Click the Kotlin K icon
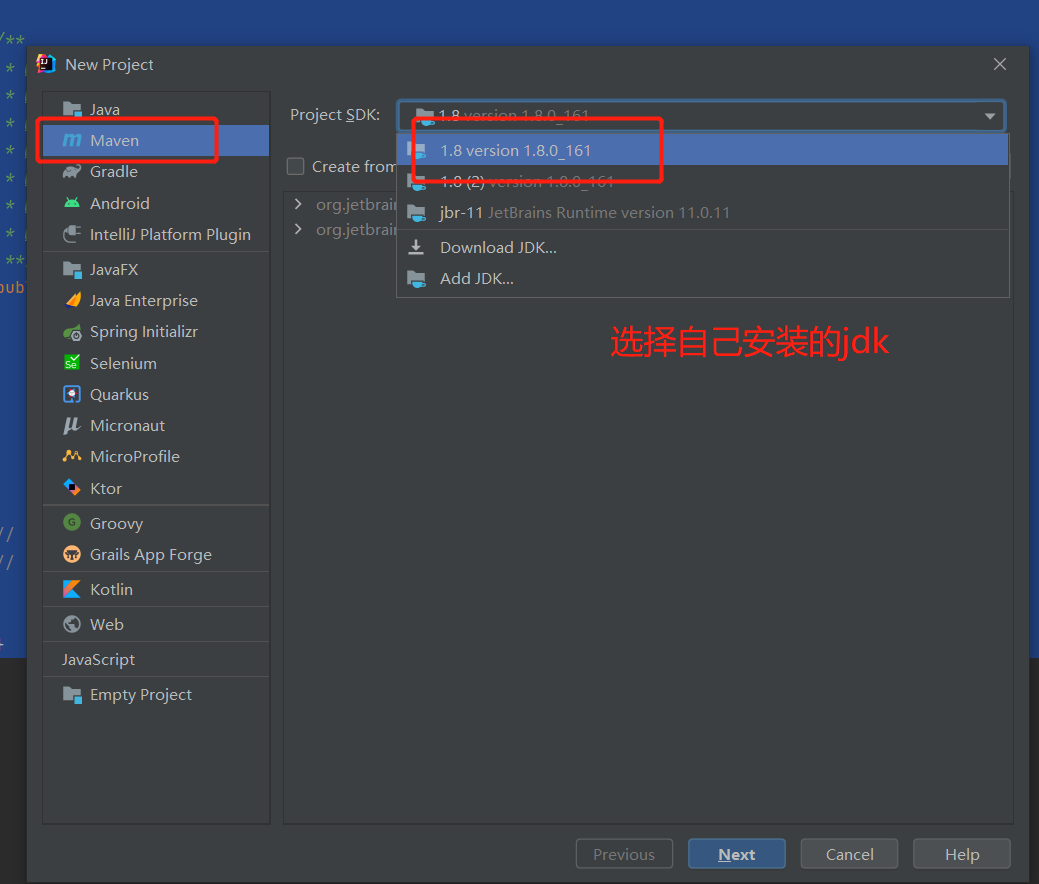1039x884 pixels. point(72,589)
